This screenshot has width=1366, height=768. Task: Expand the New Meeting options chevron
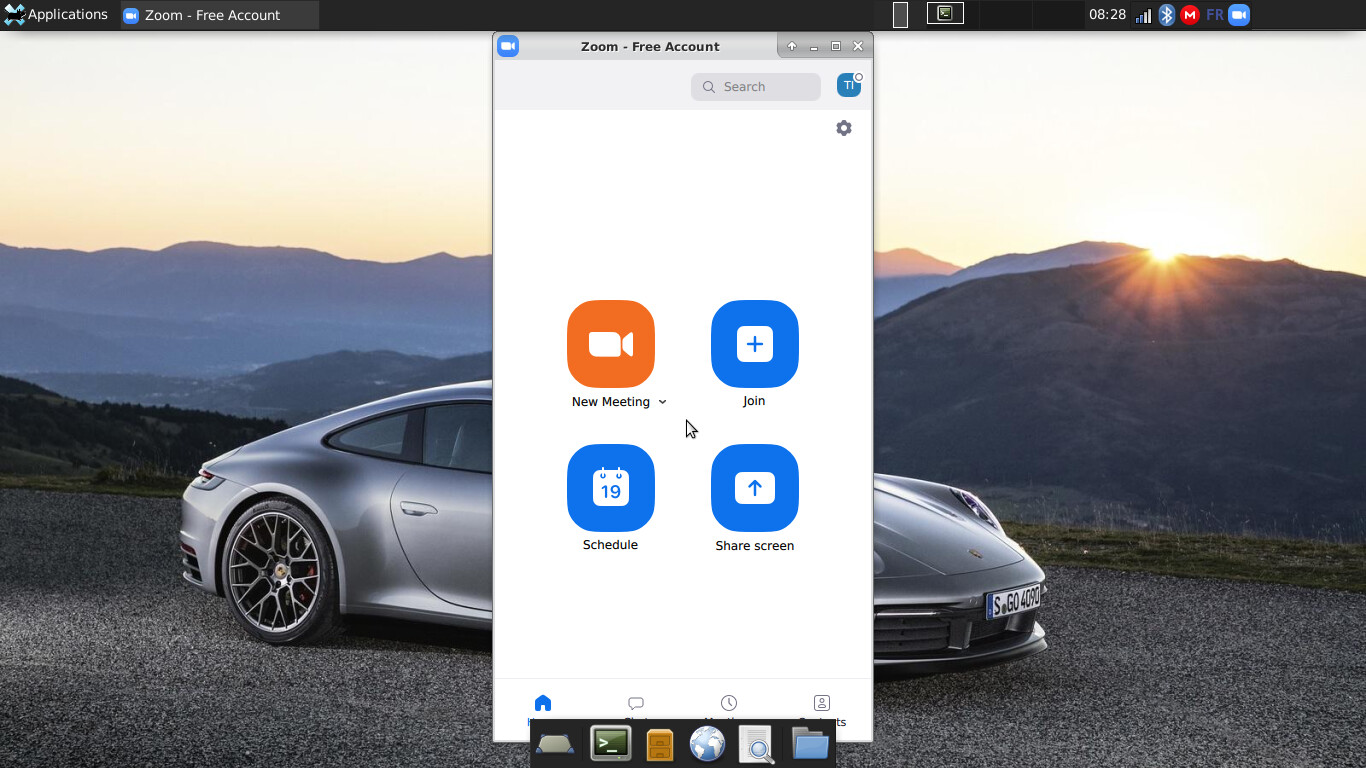pos(662,402)
